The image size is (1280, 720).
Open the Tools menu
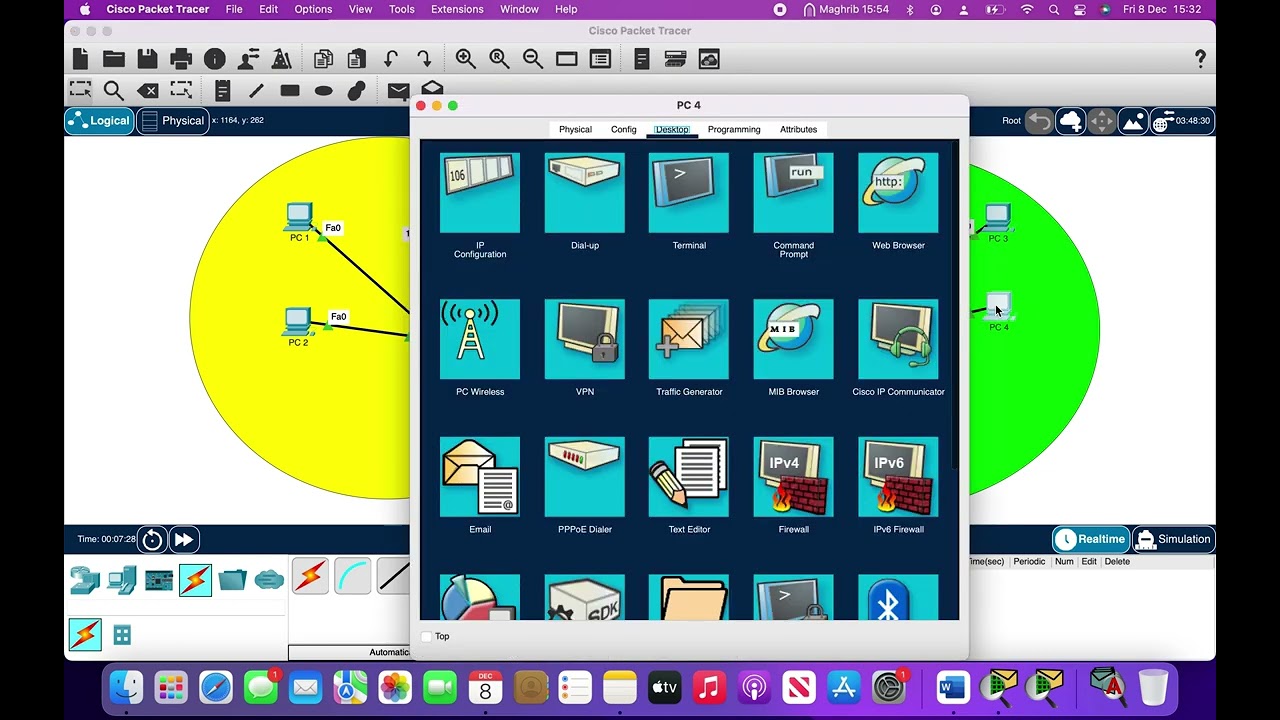[401, 9]
